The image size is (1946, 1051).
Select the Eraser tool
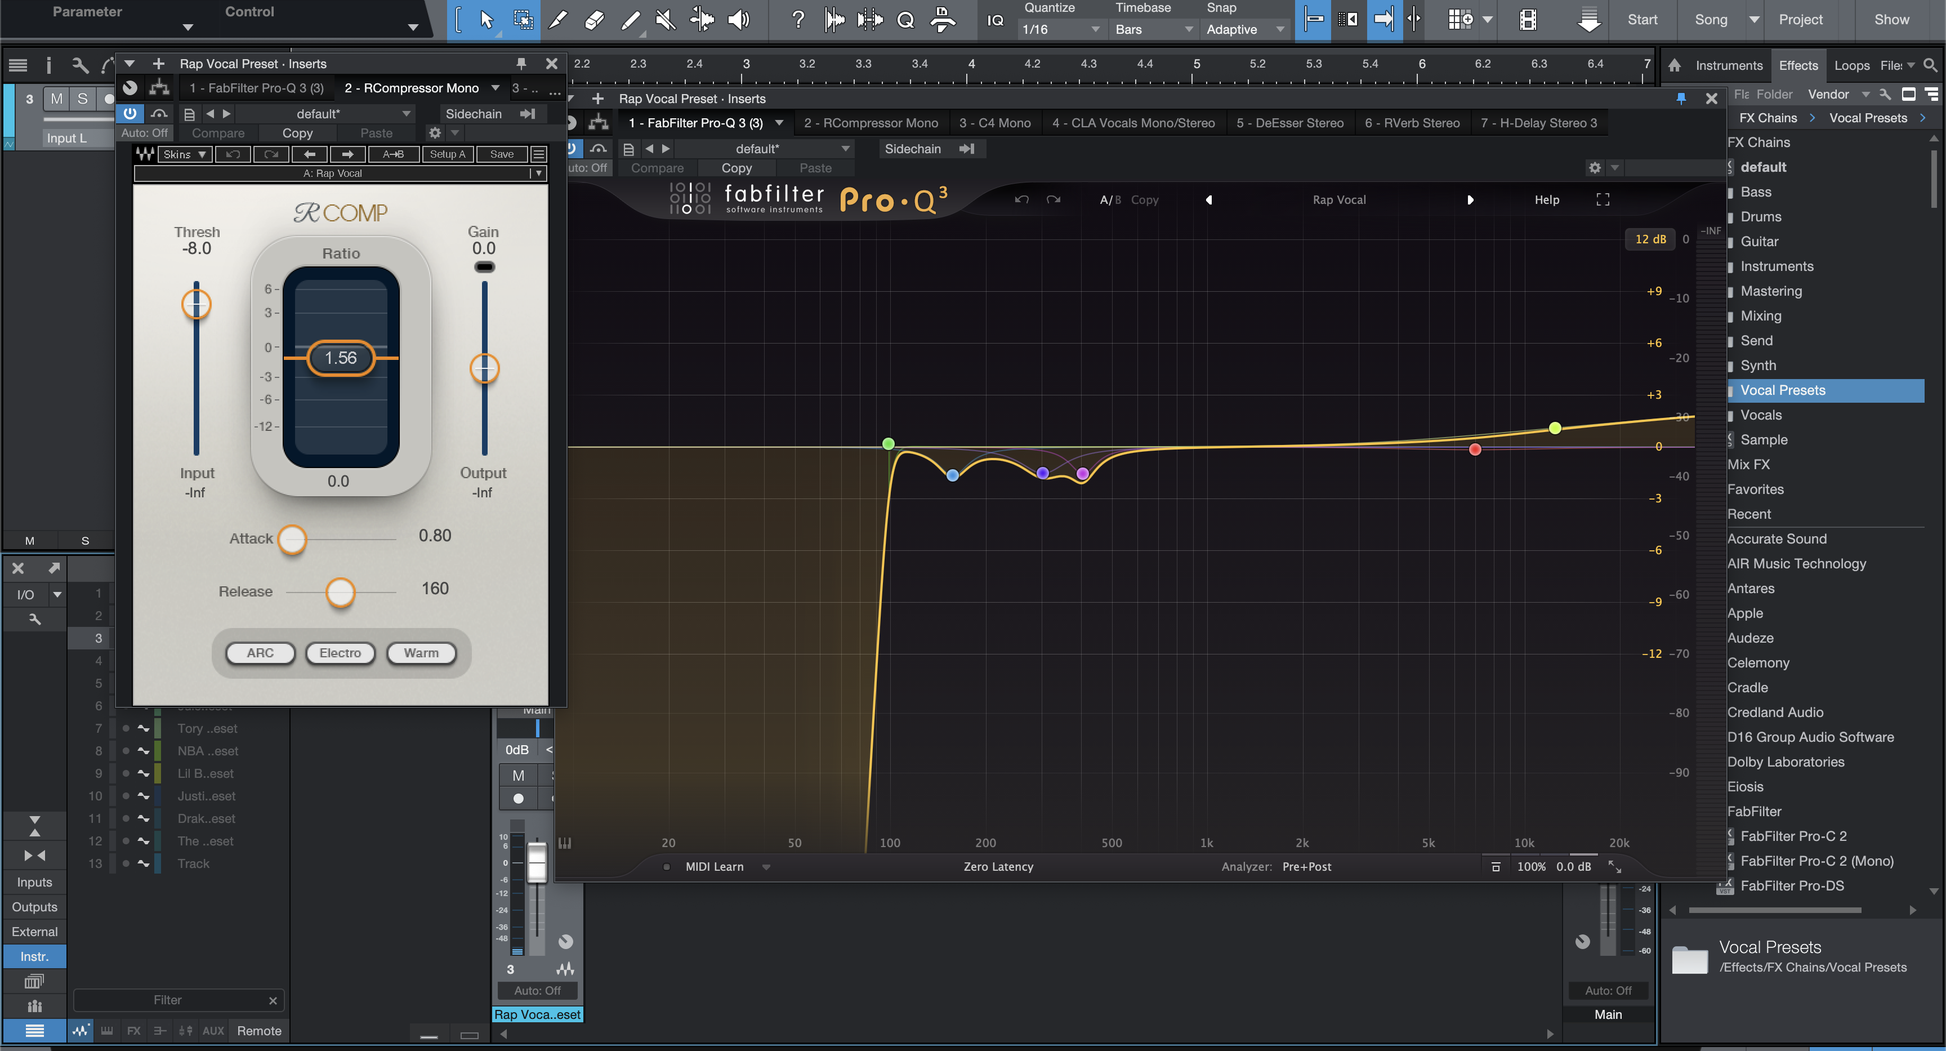[x=594, y=20]
